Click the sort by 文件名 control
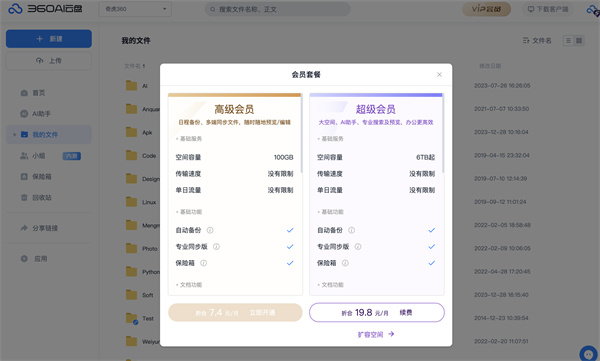Image resolution: width=600 pixels, height=361 pixels. coord(537,40)
